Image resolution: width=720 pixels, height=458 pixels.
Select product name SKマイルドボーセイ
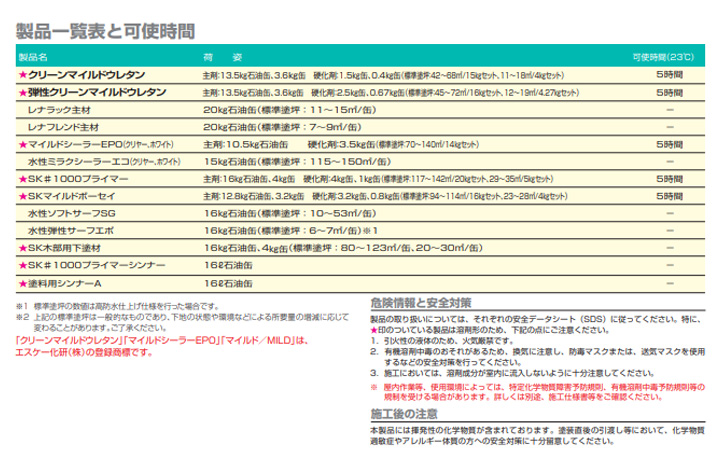click(x=72, y=196)
